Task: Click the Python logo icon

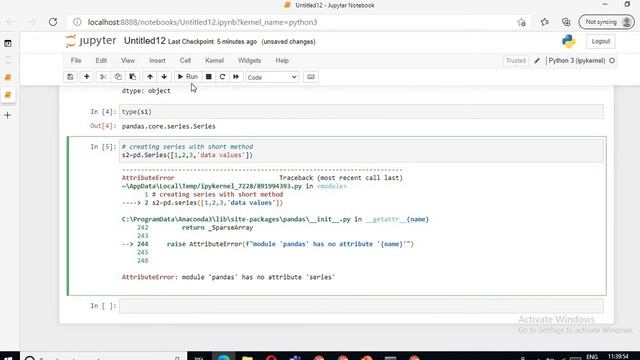Action: click(x=568, y=41)
